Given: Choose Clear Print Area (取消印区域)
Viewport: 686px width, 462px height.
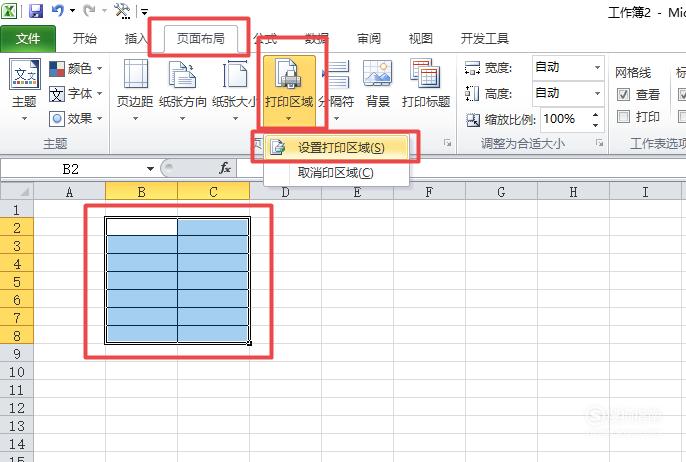Looking at the screenshot, I should pyautogui.click(x=336, y=173).
